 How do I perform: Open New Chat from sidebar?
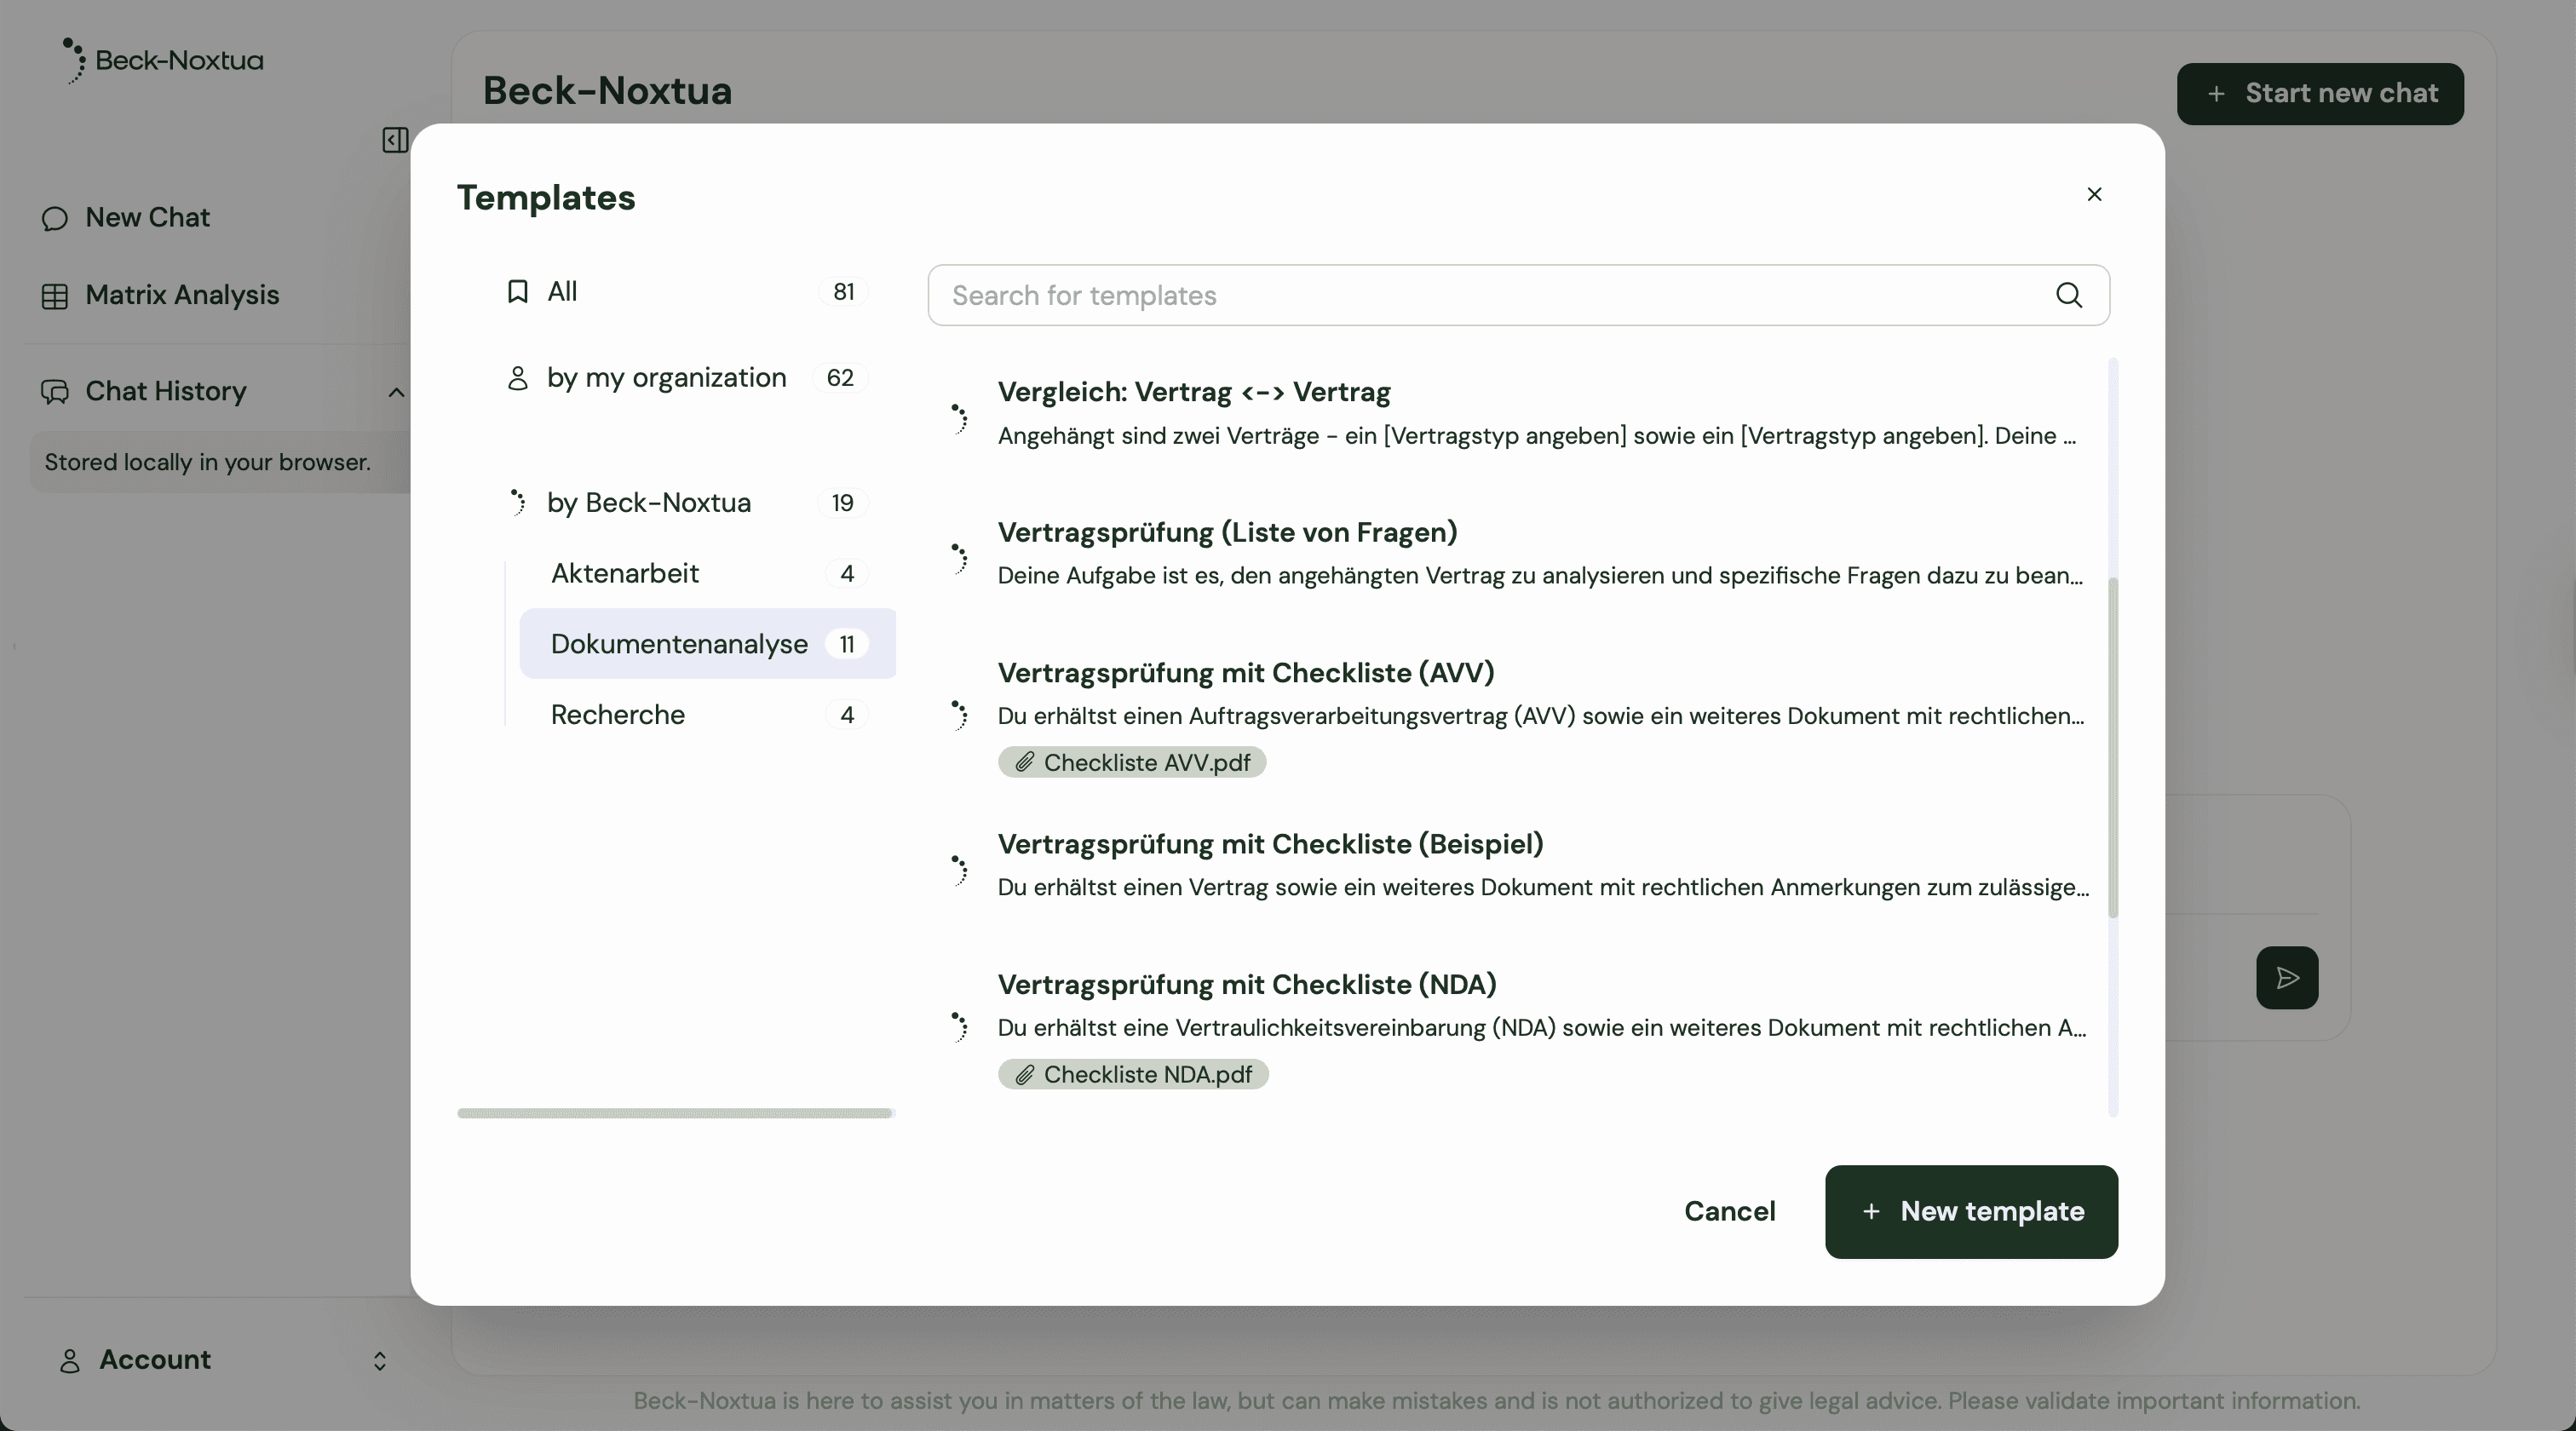(x=147, y=217)
